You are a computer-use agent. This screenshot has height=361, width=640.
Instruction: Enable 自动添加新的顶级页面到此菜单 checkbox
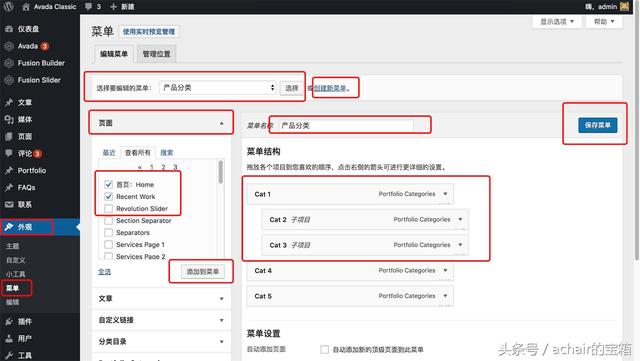click(x=324, y=350)
